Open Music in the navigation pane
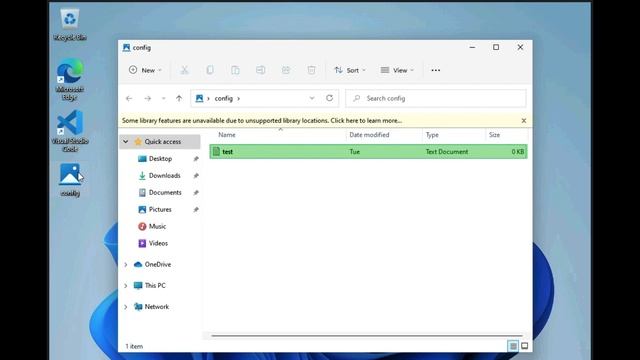The height and width of the screenshot is (360, 640). (x=157, y=227)
